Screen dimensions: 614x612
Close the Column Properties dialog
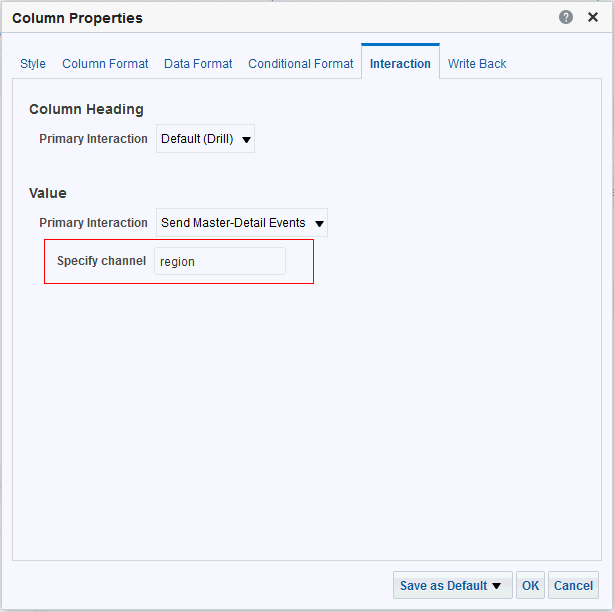pyautogui.click(x=592, y=17)
